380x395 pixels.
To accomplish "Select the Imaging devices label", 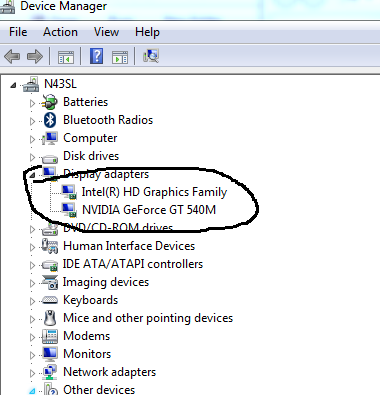I will click(x=106, y=282).
